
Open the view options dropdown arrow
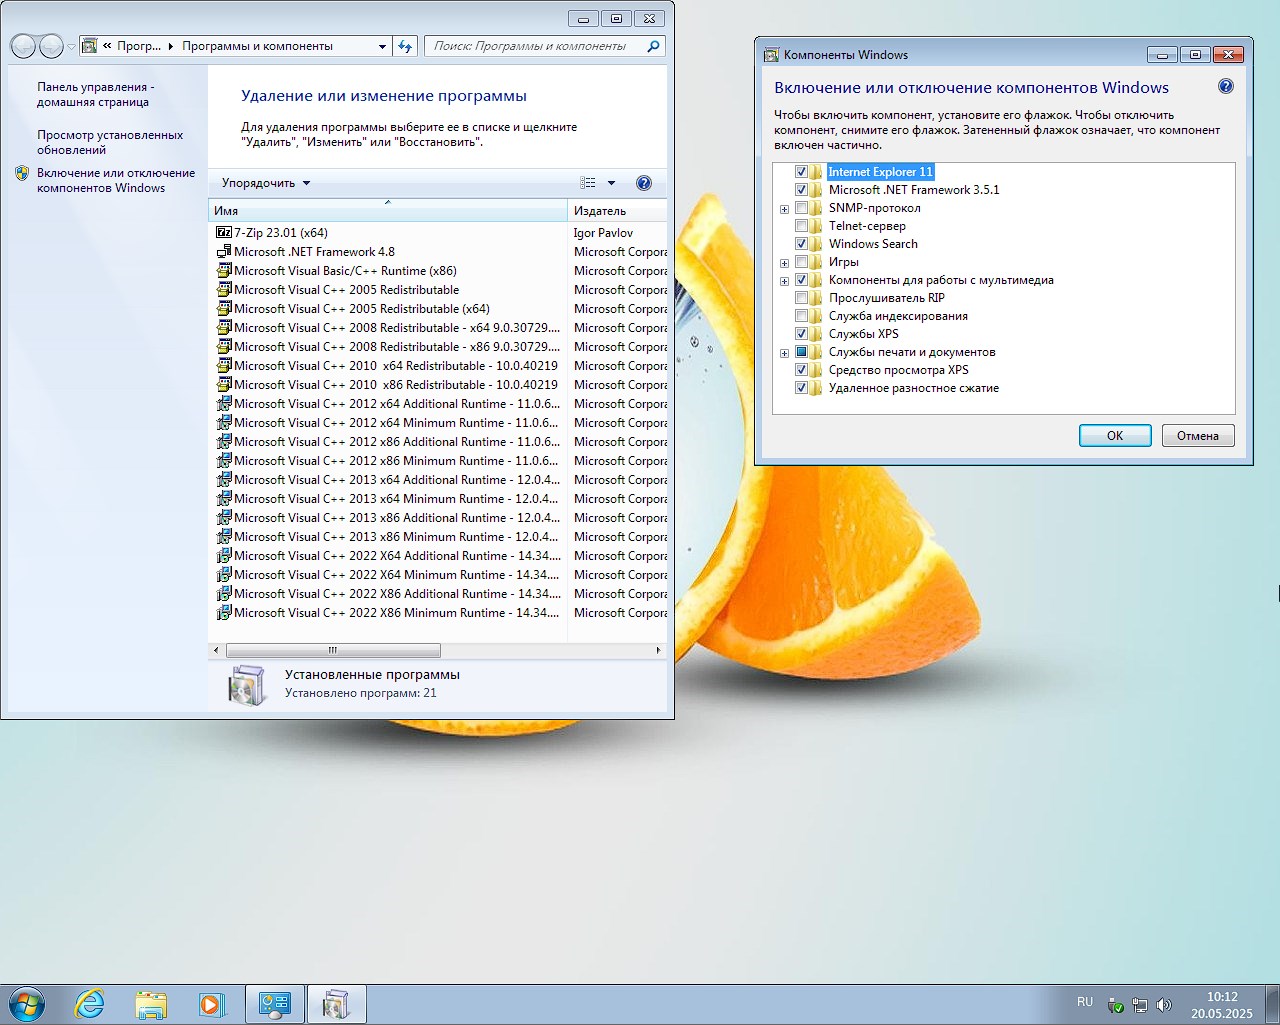[x=611, y=183]
